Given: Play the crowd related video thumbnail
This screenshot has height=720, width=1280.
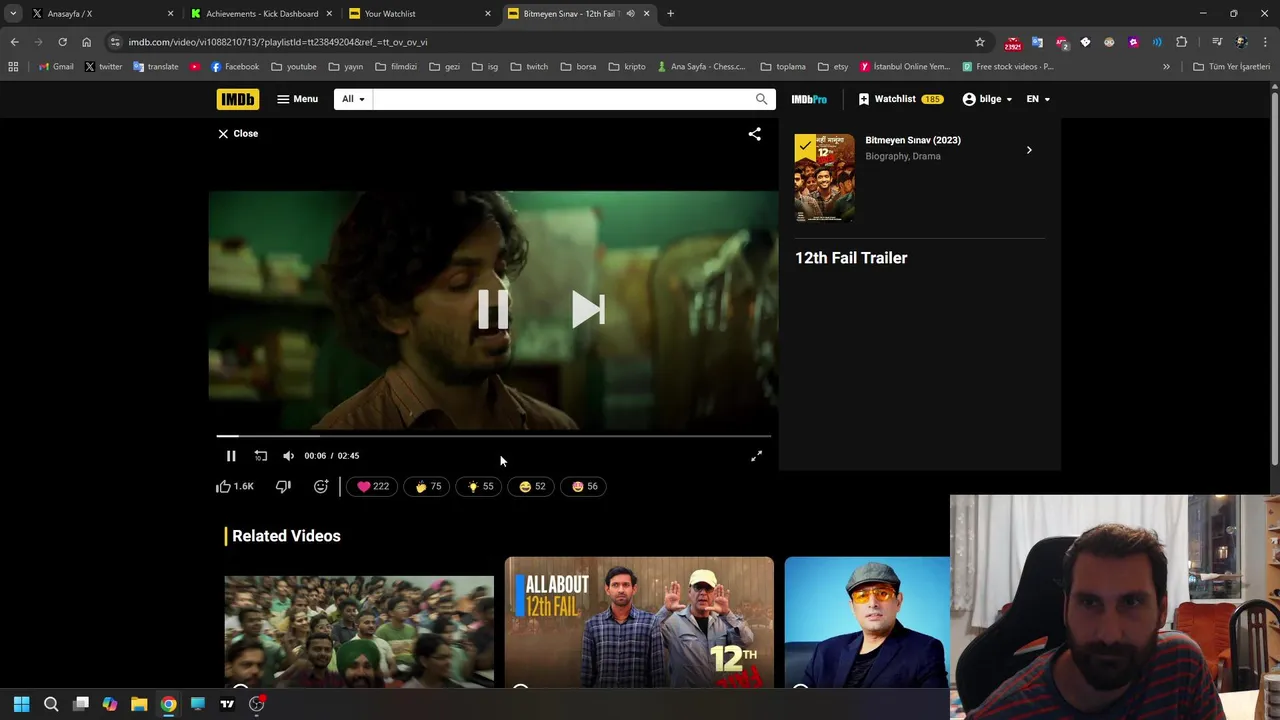Looking at the screenshot, I should pyautogui.click(x=359, y=630).
